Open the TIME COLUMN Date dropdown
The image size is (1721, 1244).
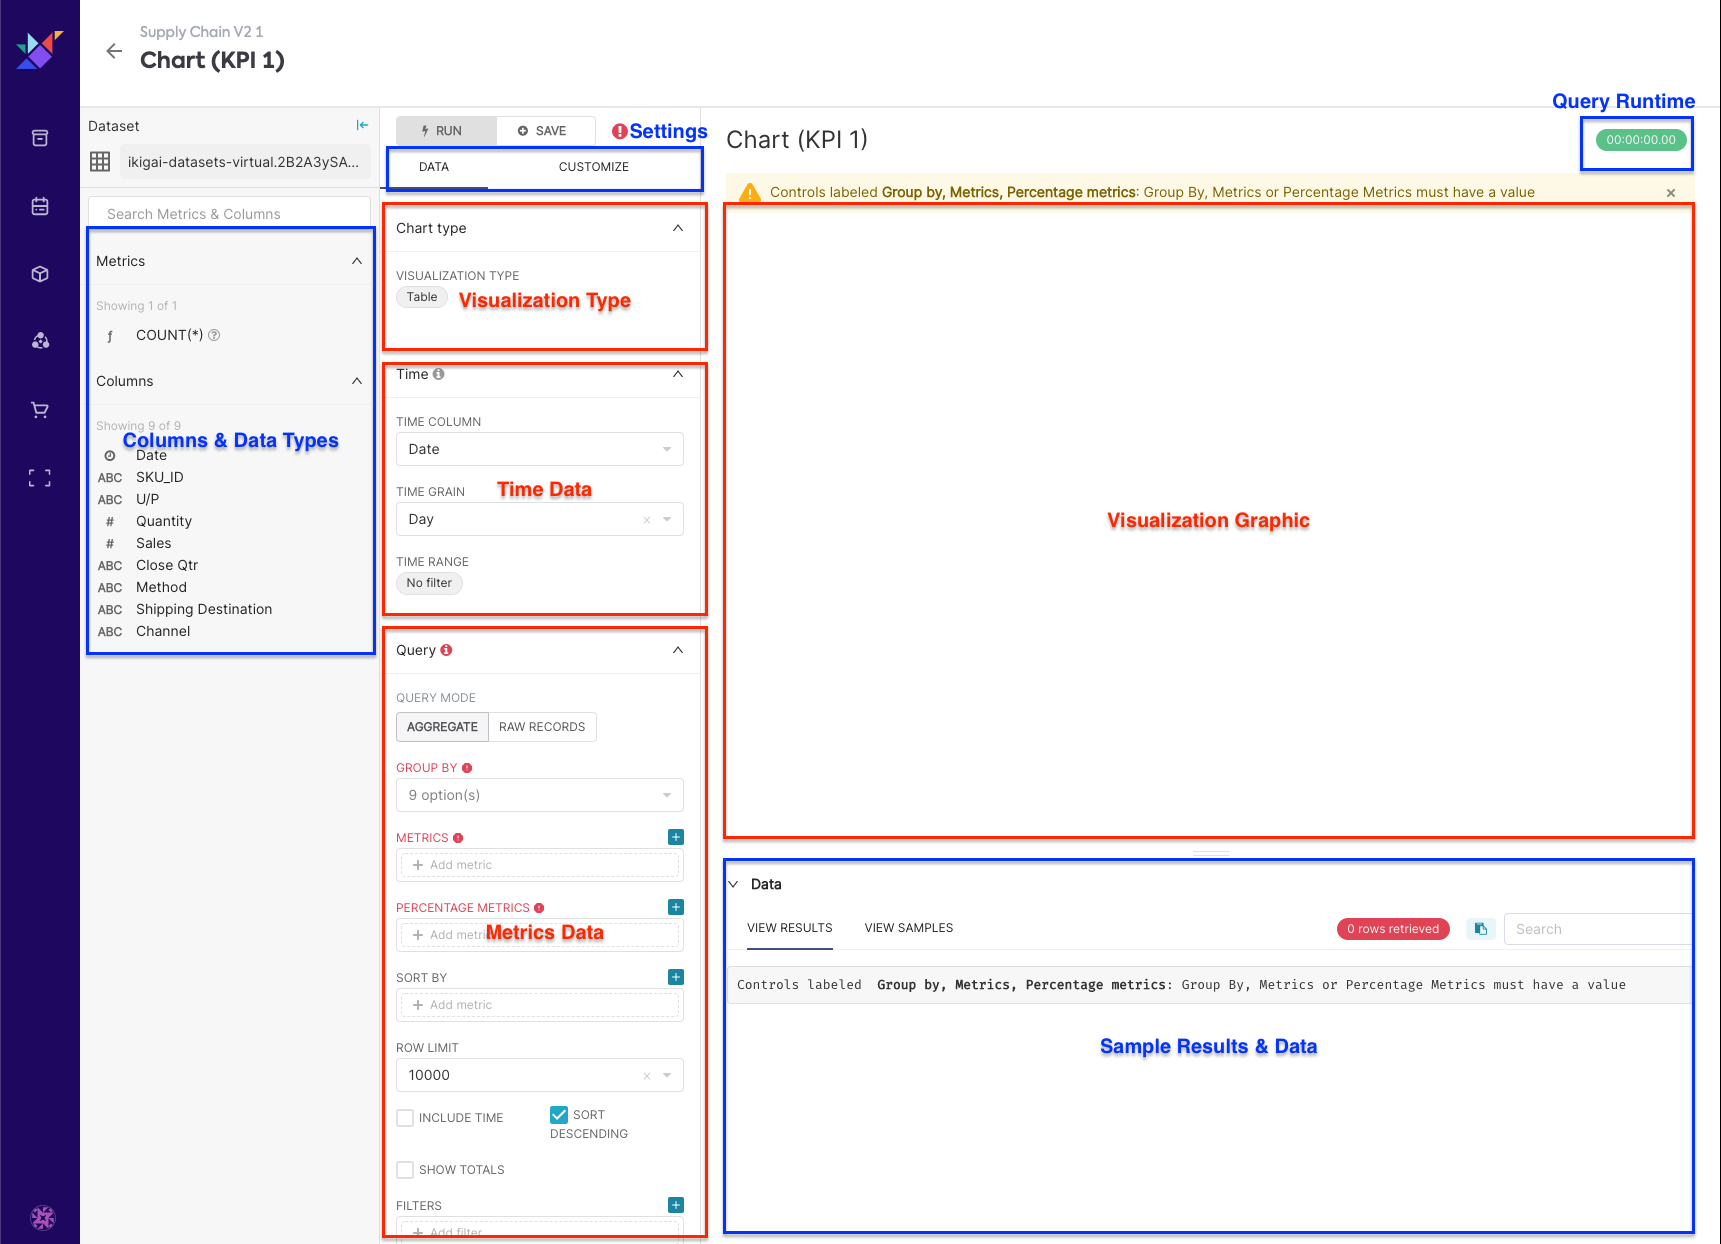coord(539,449)
